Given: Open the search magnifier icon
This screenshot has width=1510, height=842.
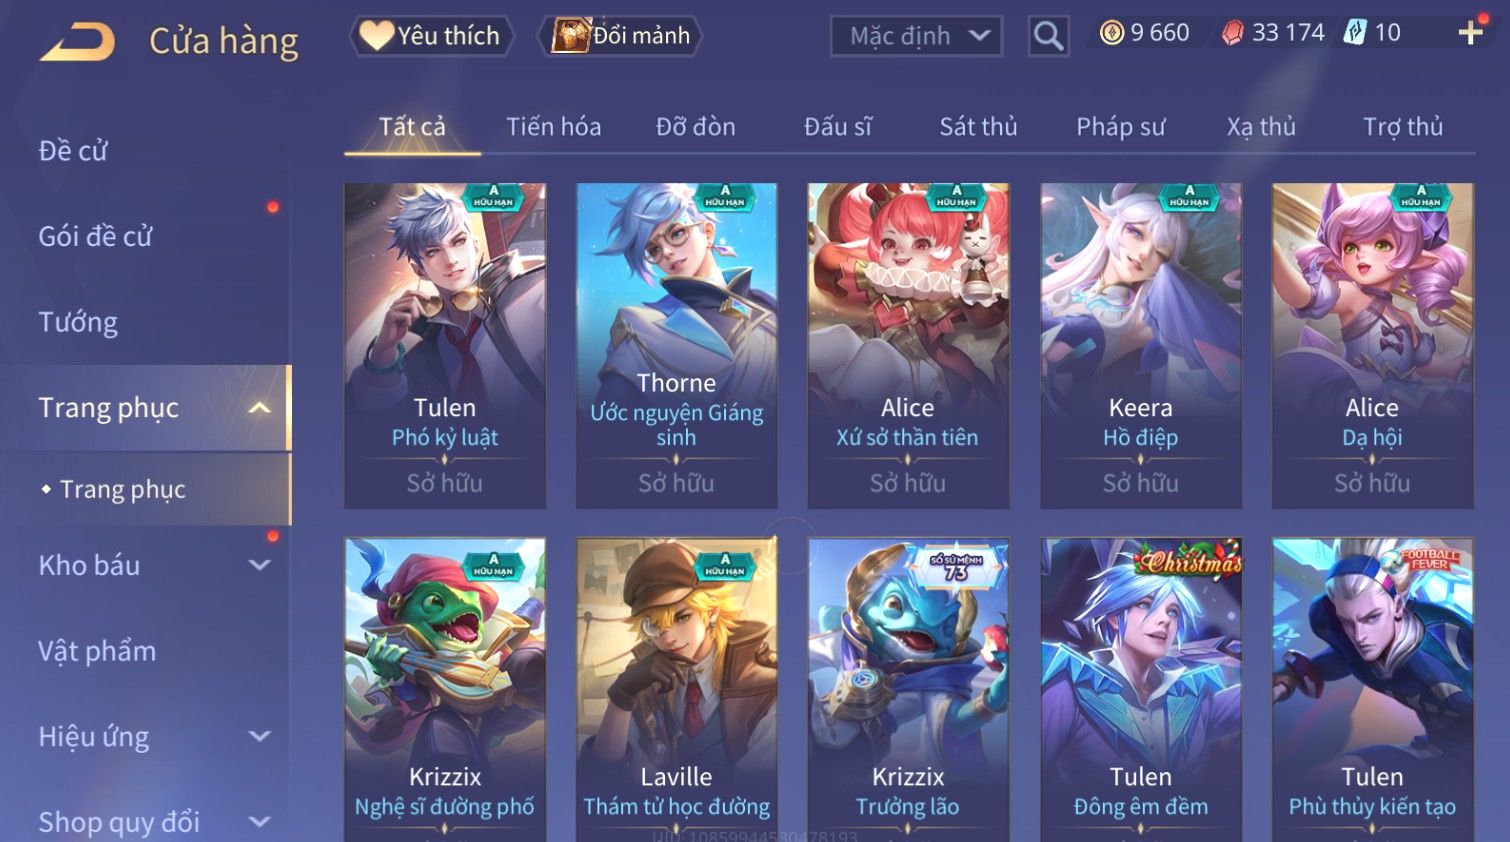Looking at the screenshot, I should tap(1048, 37).
